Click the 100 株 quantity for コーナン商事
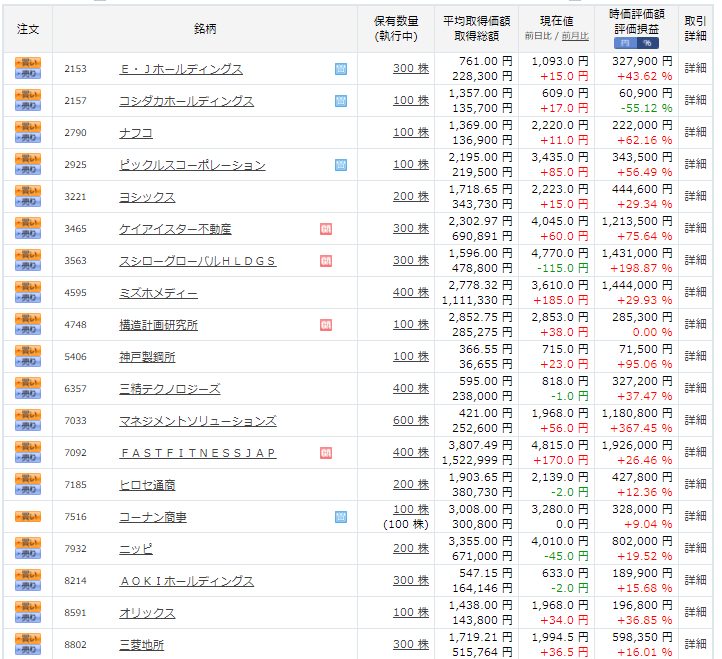 [x=411, y=509]
